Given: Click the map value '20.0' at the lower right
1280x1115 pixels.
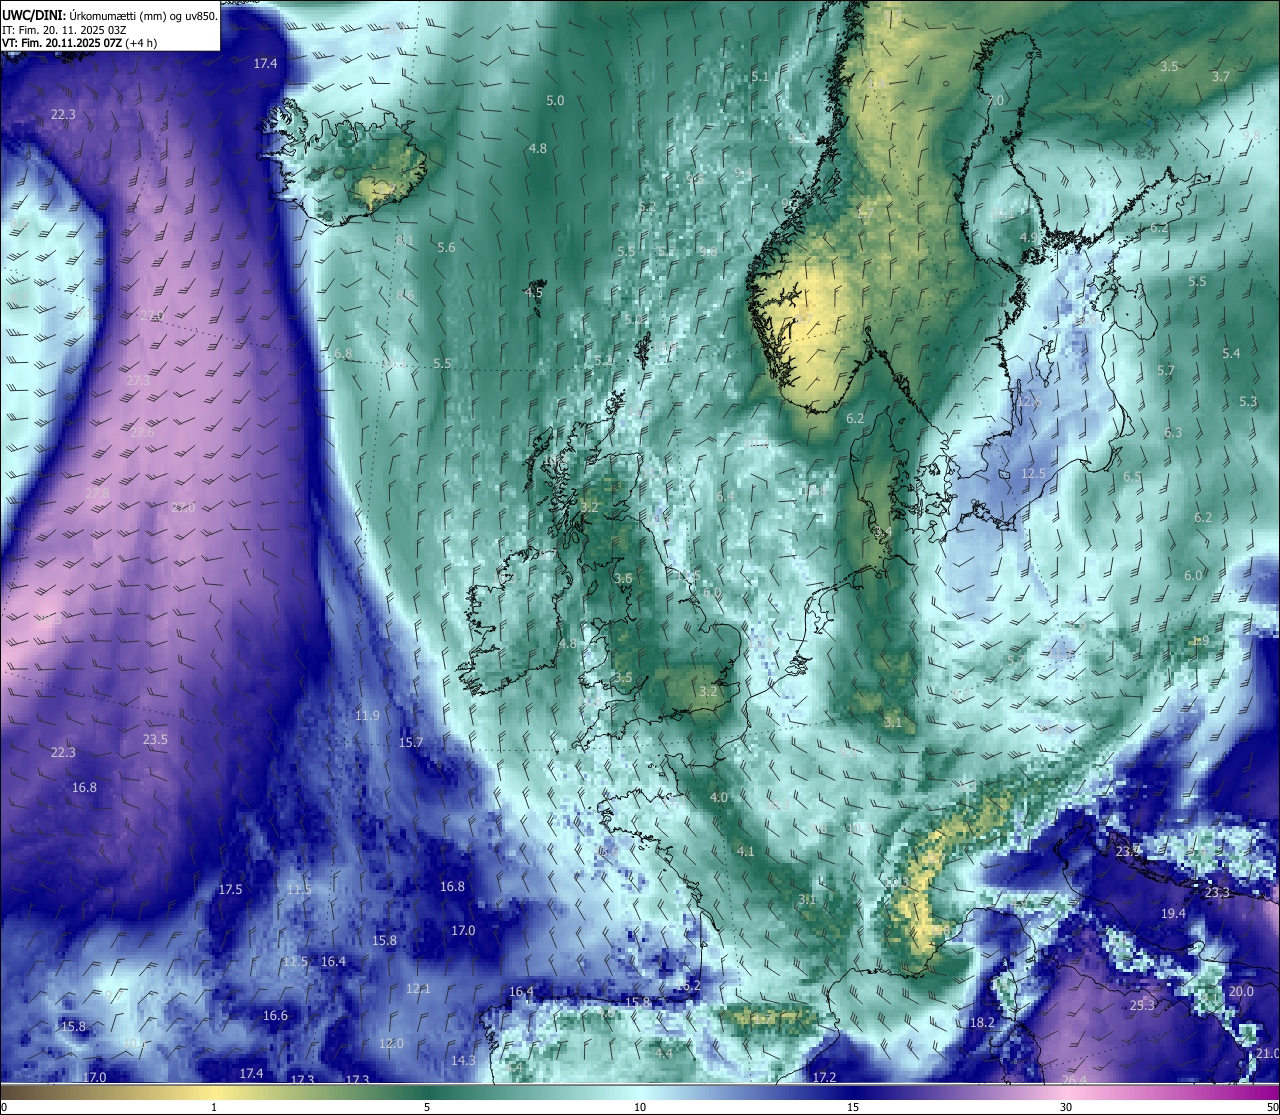Looking at the screenshot, I should click(x=1241, y=992).
